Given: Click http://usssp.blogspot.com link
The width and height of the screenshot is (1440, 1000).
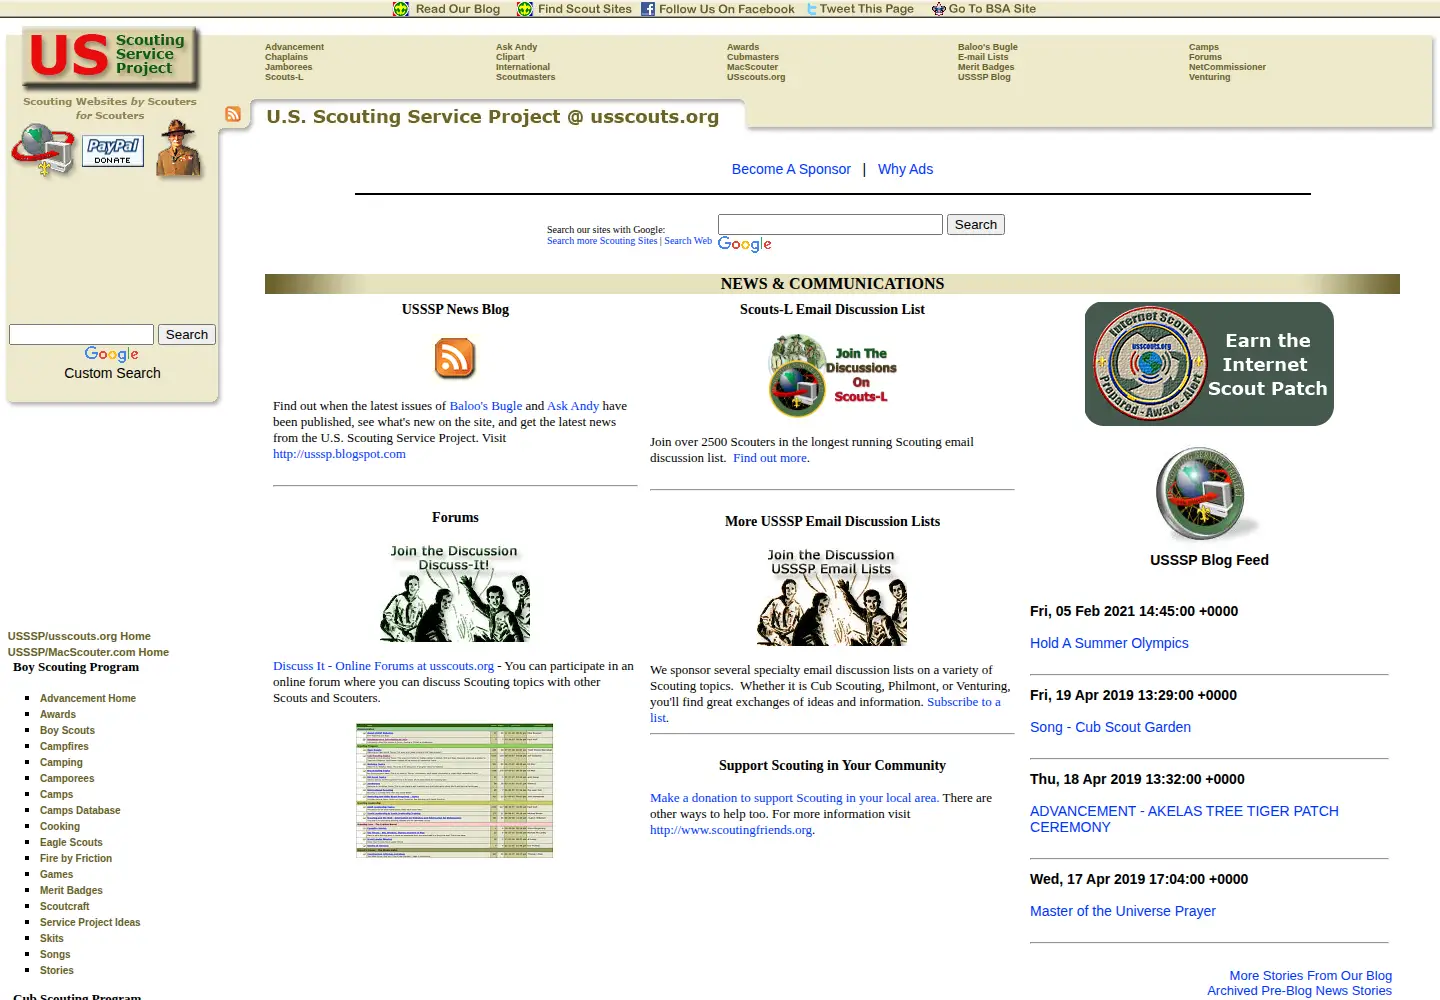Looking at the screenshot, I should click(339, 454).
